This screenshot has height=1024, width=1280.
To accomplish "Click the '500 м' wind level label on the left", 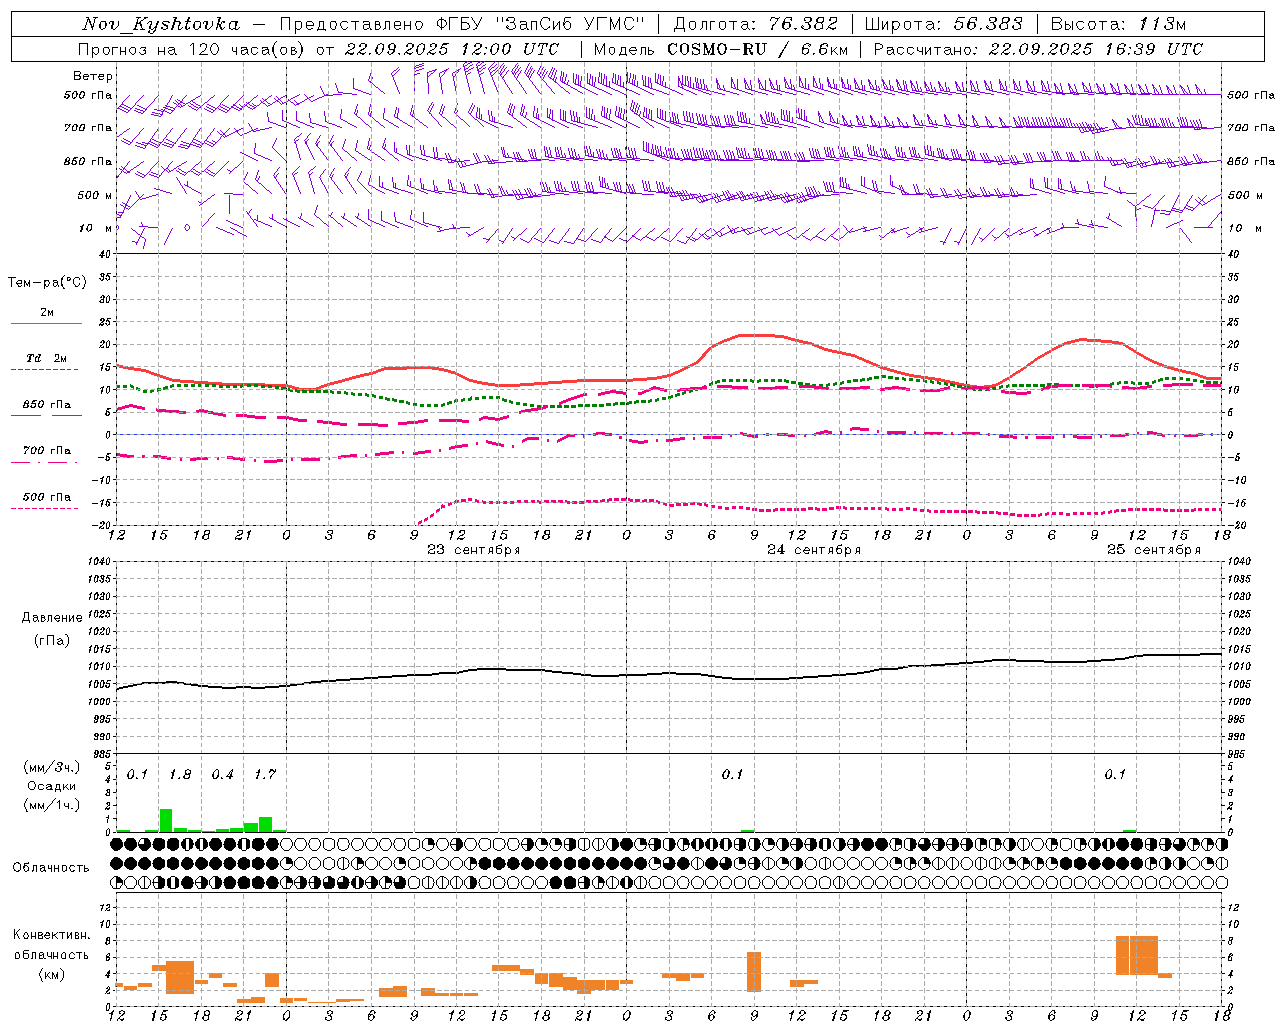I will 95,195.
